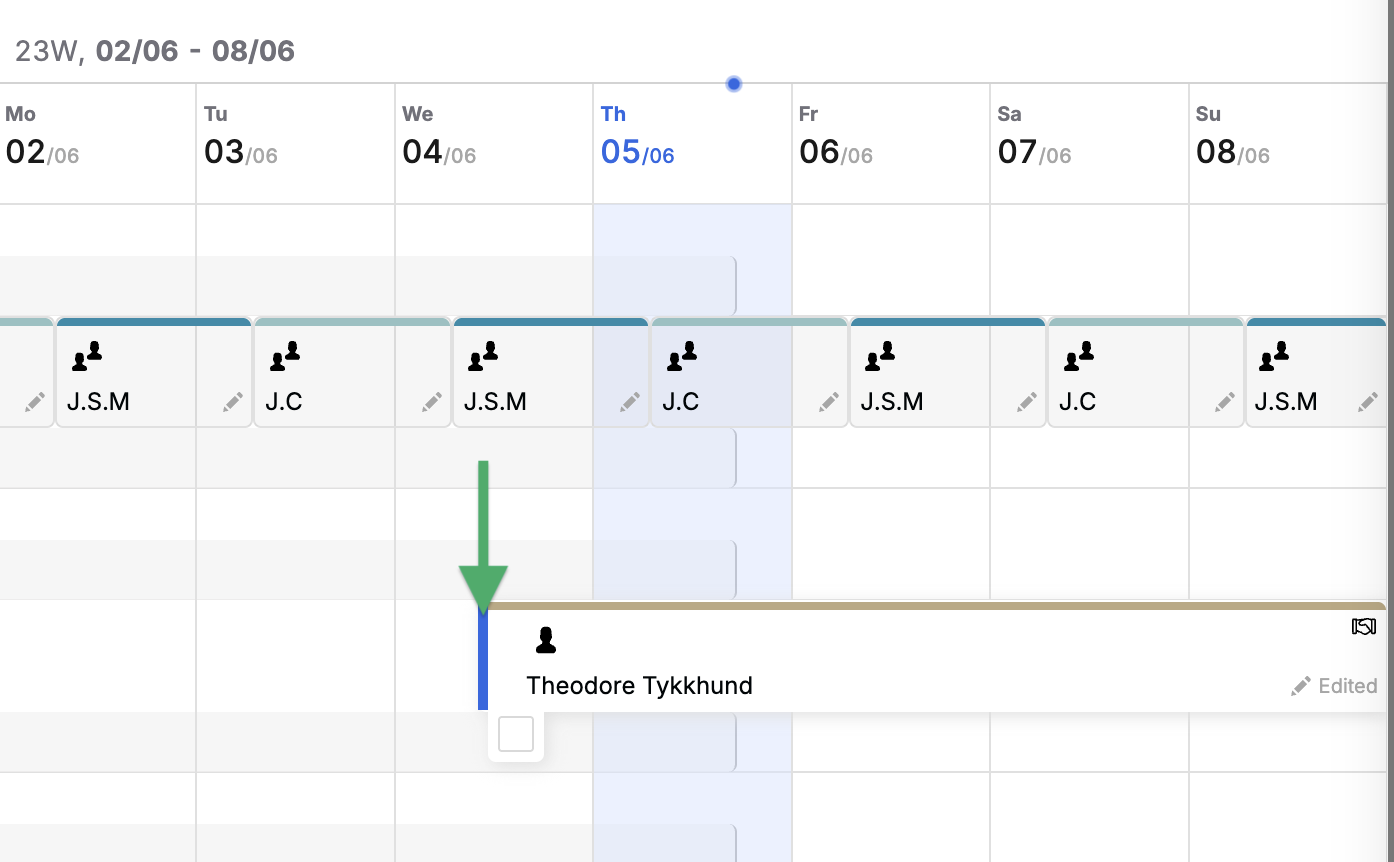Click the 23W week date range title
The width and height of the screenshot is (1394, 862).
[155, 51]
